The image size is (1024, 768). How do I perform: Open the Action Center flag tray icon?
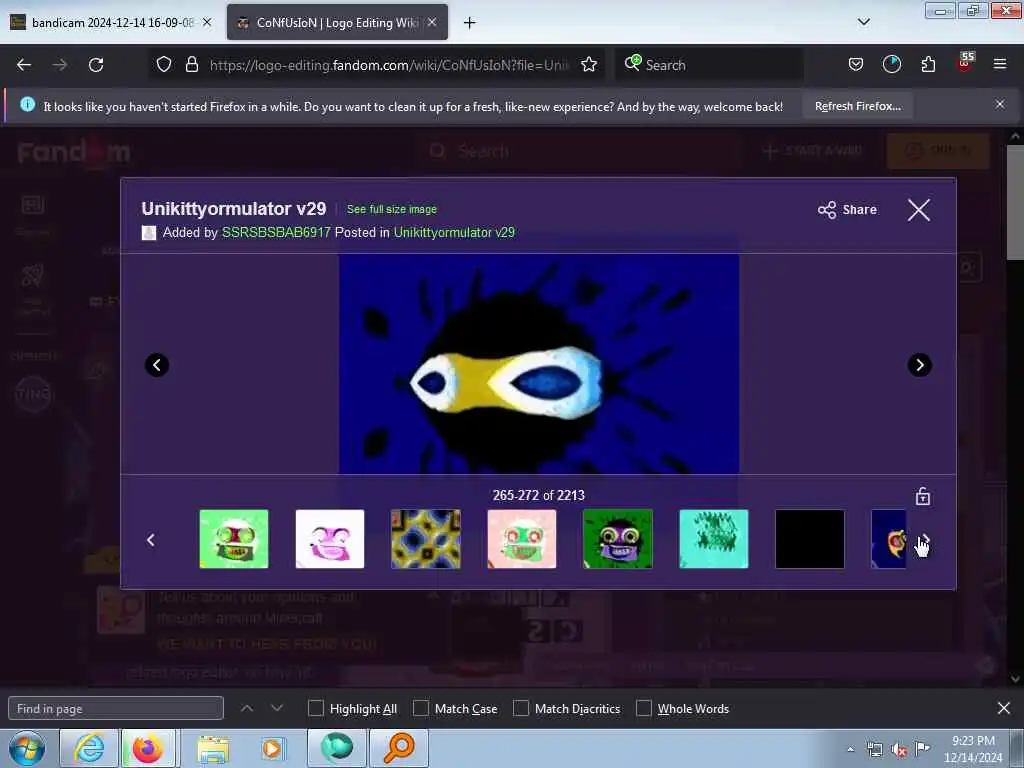(922, 748)
